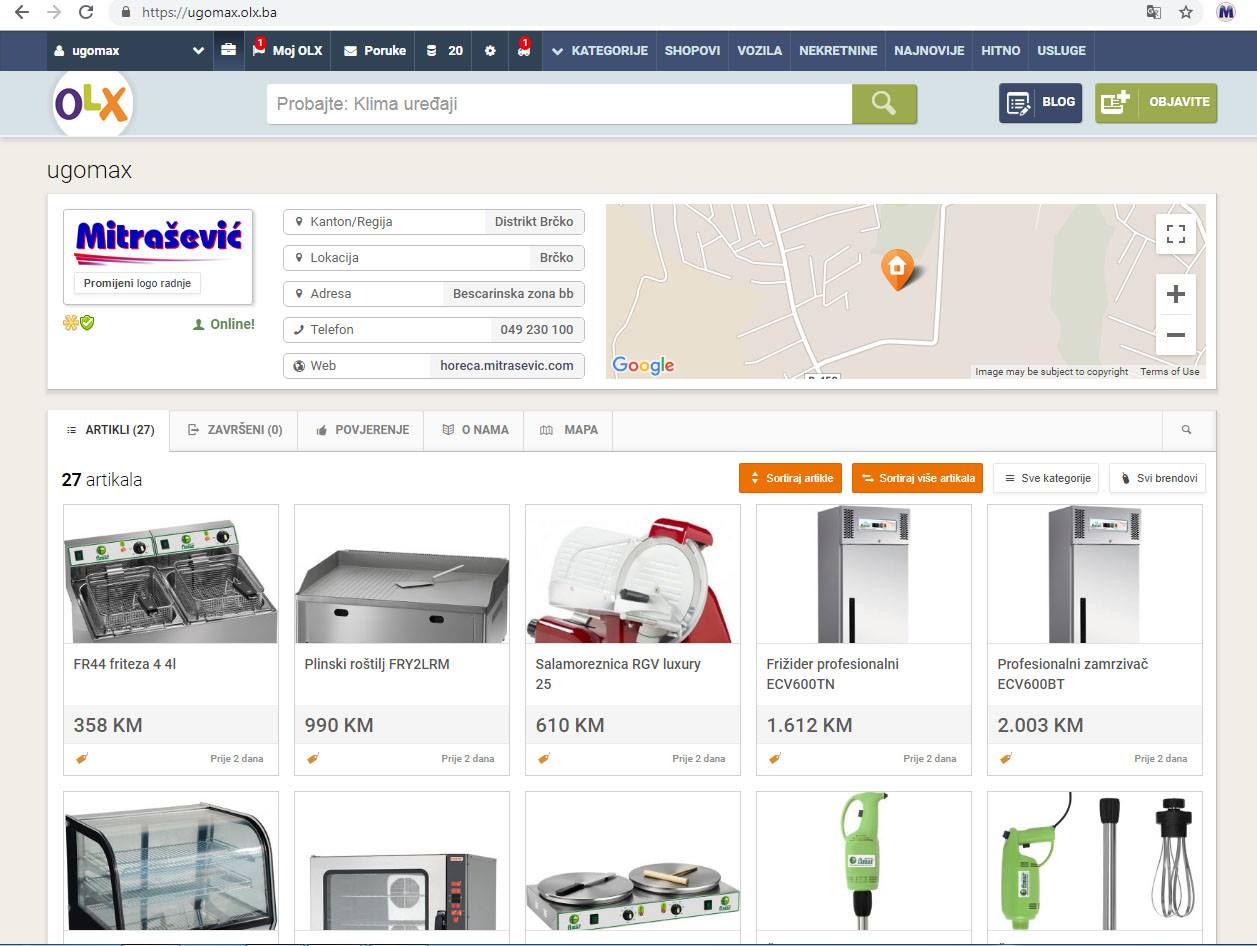
Task: Click the Google logo on the map
Action: [x=643, y=365]
